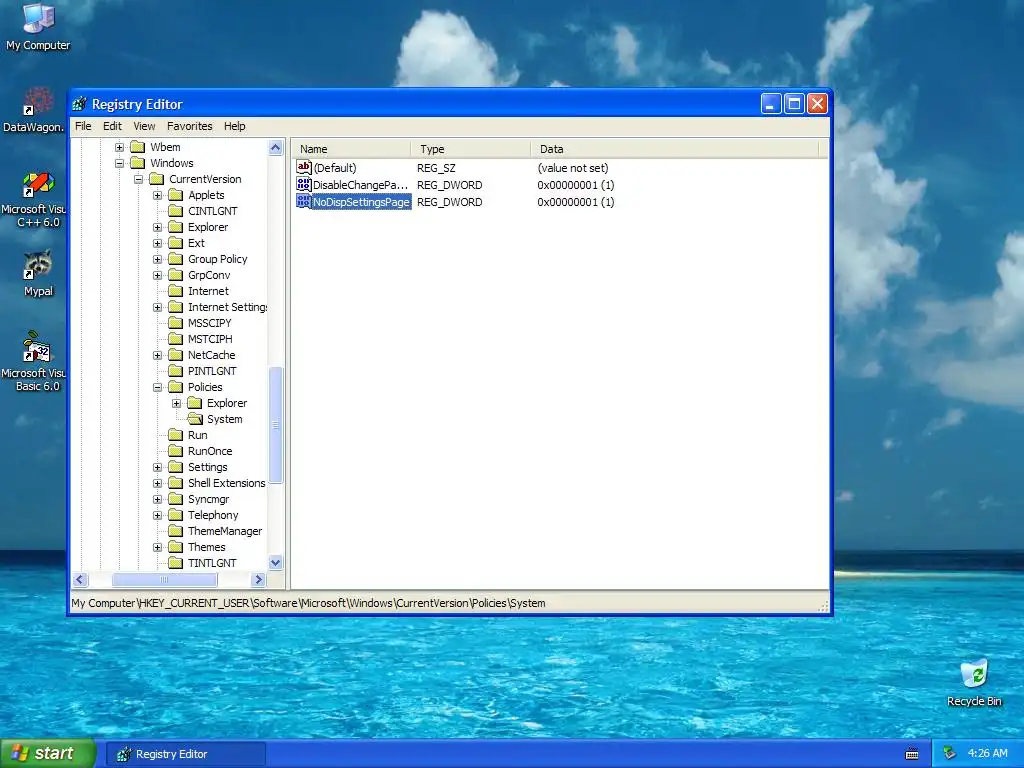Click the MSSCIPY folder icon
The height and width of the screenshot is (768, 1024).
coord(175,323)
